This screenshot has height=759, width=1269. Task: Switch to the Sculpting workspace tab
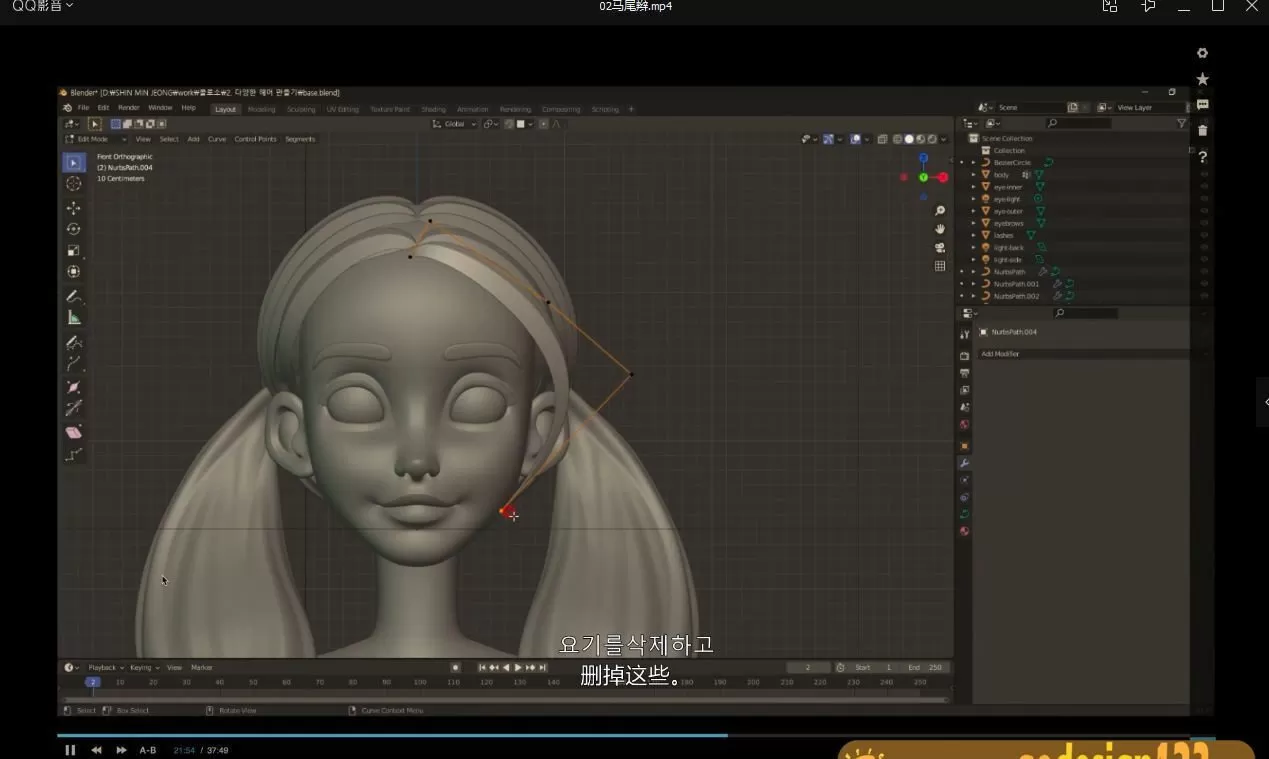302,108
